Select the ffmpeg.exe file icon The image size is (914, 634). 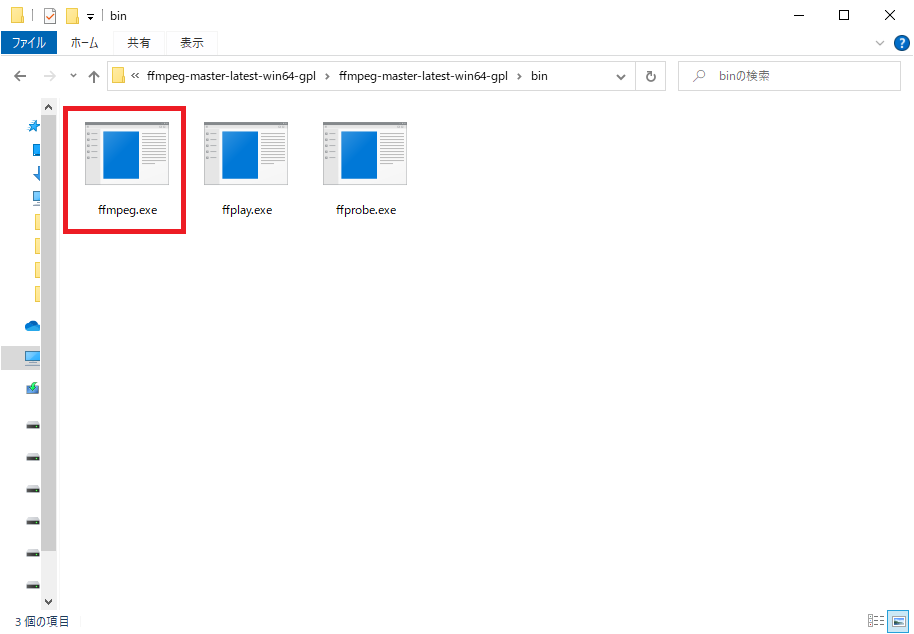(127, 153)
